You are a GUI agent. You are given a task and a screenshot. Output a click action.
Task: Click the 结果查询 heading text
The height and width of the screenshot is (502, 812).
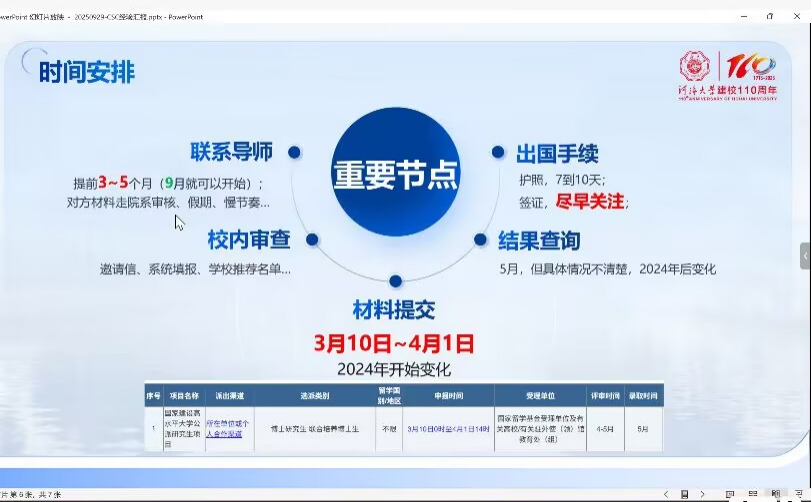(539, 241)
